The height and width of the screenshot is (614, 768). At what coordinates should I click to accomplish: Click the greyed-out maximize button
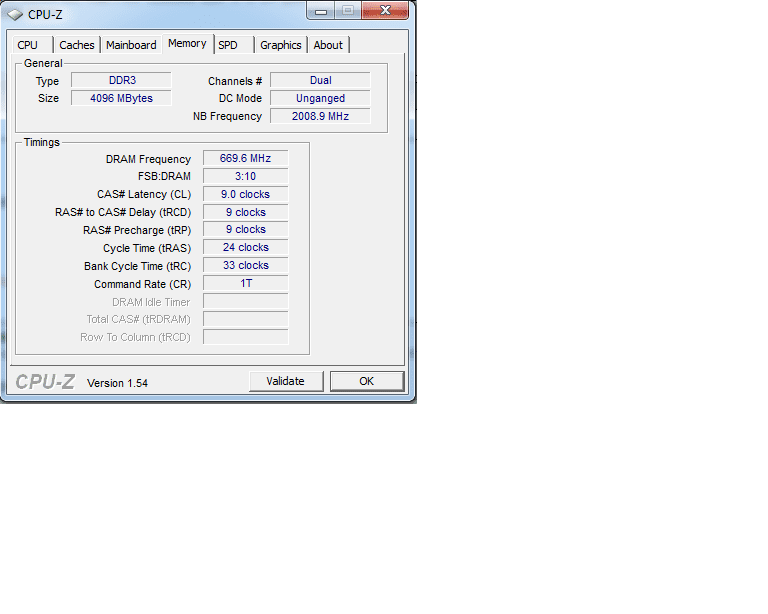coord(348,11)
